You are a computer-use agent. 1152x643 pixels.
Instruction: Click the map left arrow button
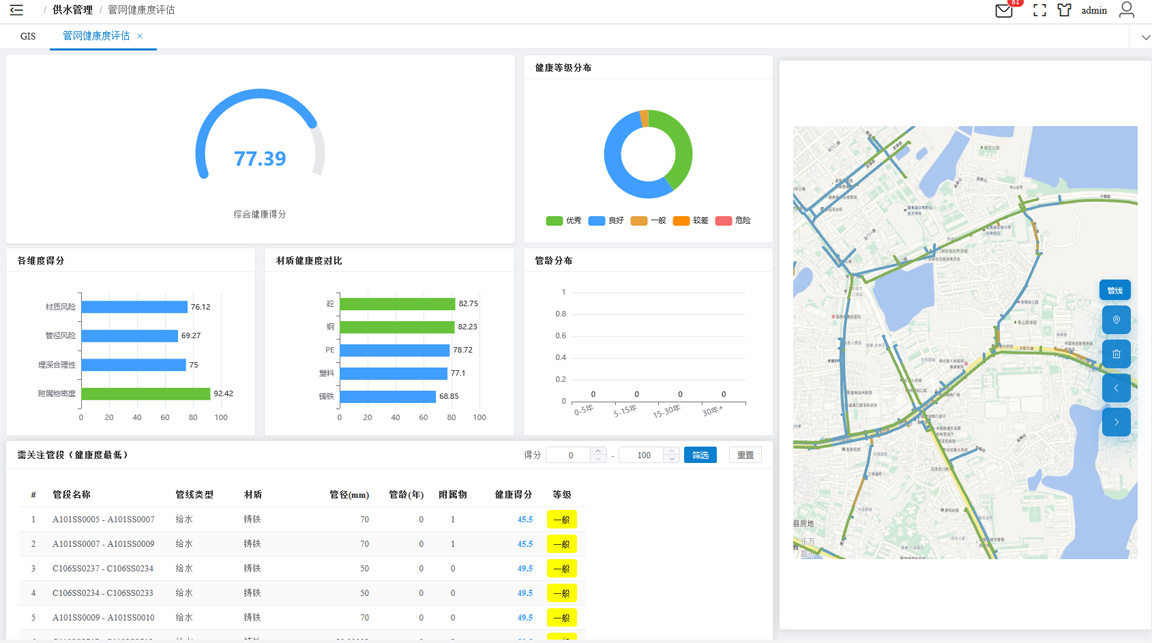1116,388
